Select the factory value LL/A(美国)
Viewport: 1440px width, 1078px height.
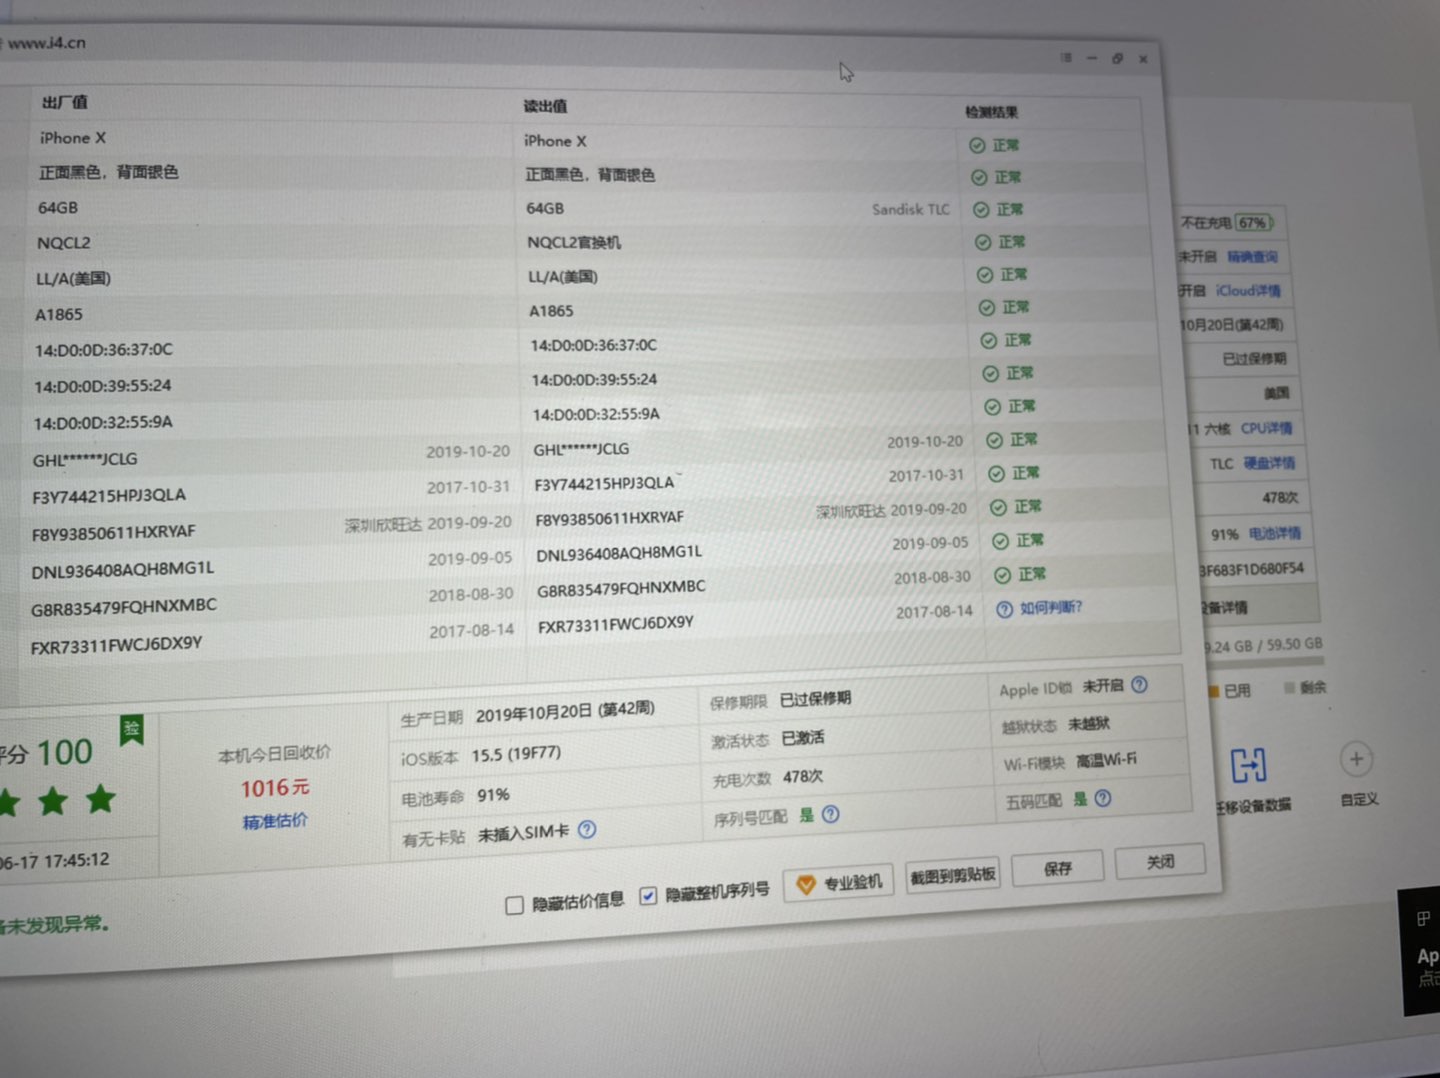pos(73,278)
